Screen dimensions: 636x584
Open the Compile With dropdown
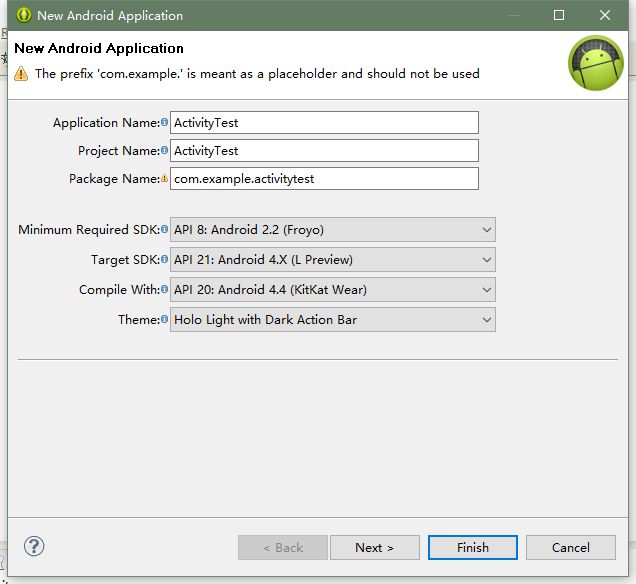[333, 290]
